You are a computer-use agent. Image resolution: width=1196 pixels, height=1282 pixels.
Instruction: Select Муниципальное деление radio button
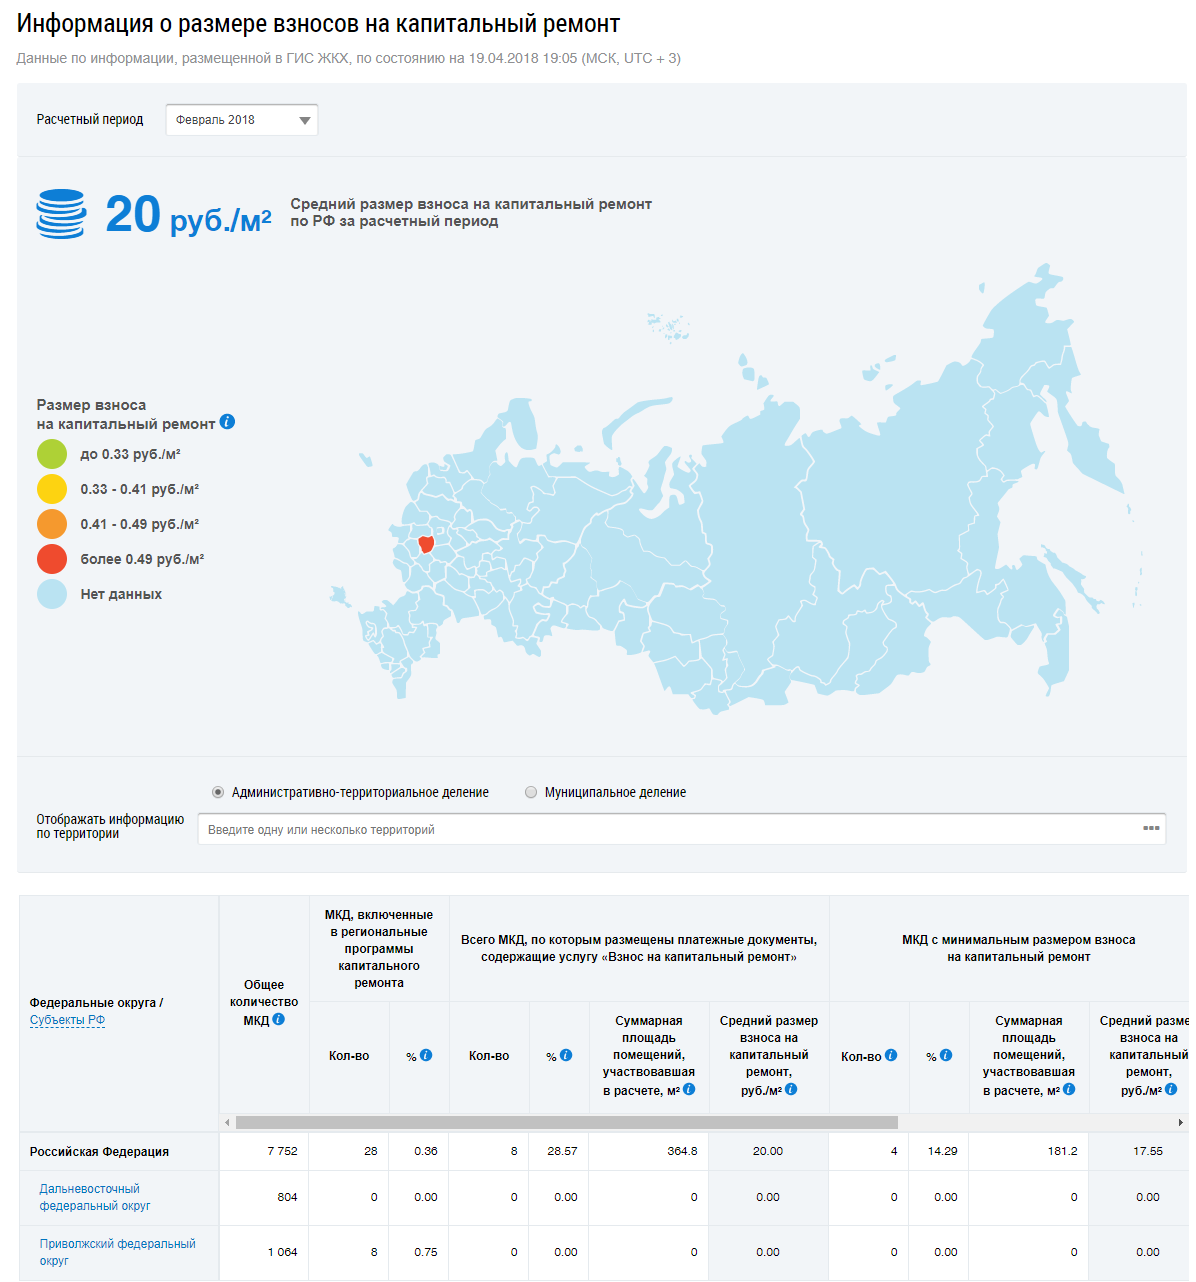pyautogui.click(x=531, y=792)
